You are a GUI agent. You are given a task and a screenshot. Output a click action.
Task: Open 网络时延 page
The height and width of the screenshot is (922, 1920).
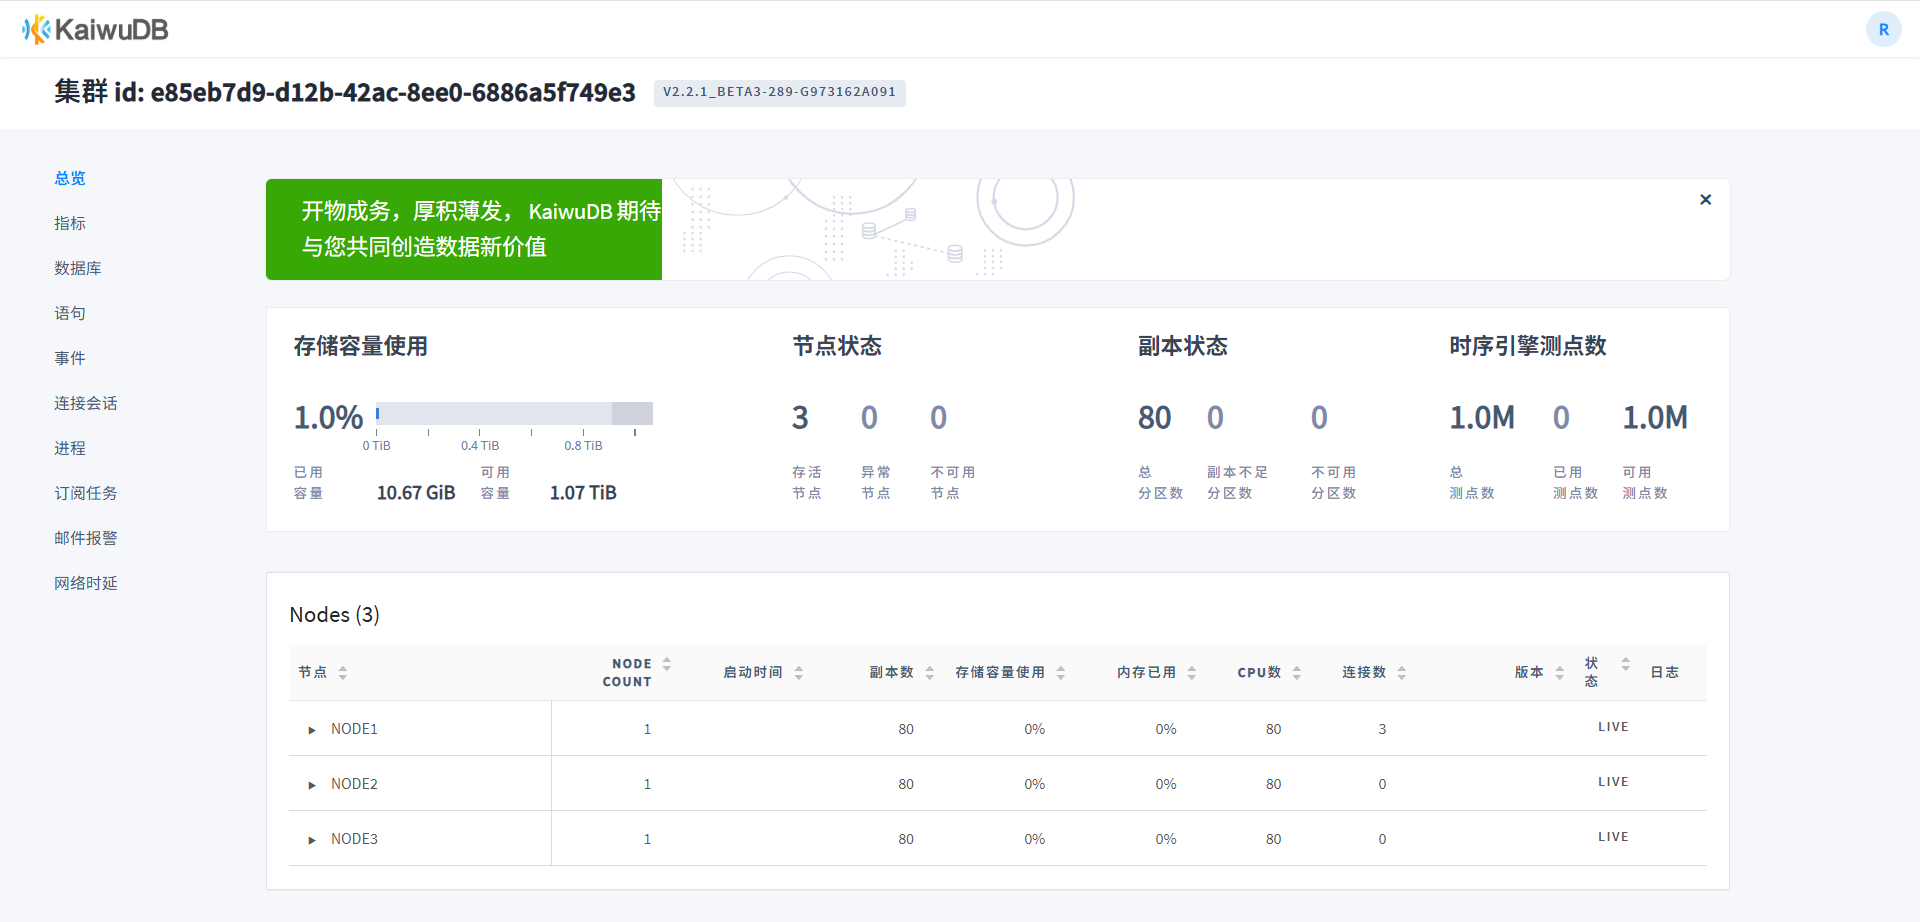pyautogui.click(x=86, y=583)
